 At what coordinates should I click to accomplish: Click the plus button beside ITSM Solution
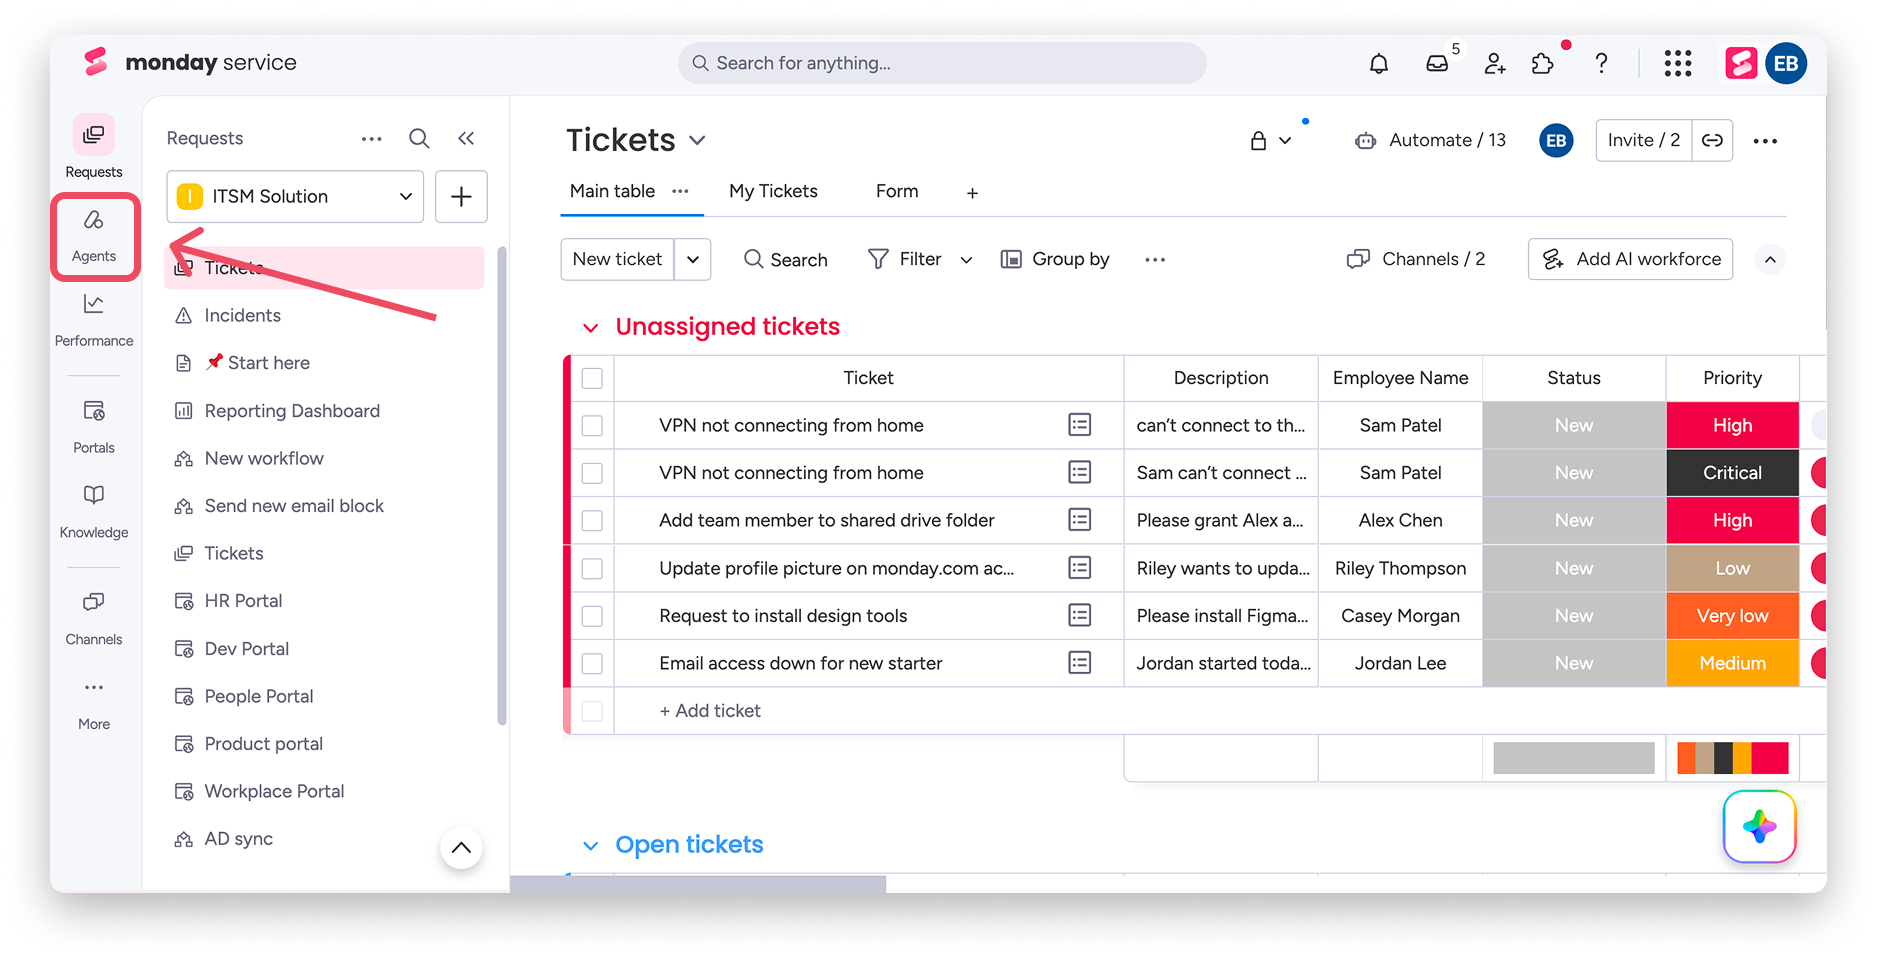461,196
